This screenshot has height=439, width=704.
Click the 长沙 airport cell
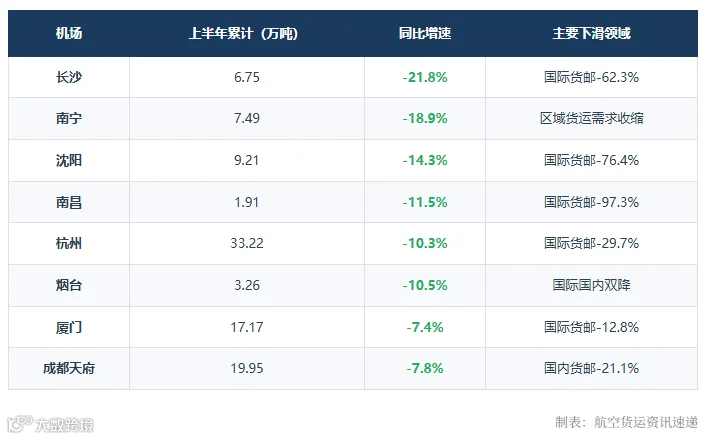[69, 77]
